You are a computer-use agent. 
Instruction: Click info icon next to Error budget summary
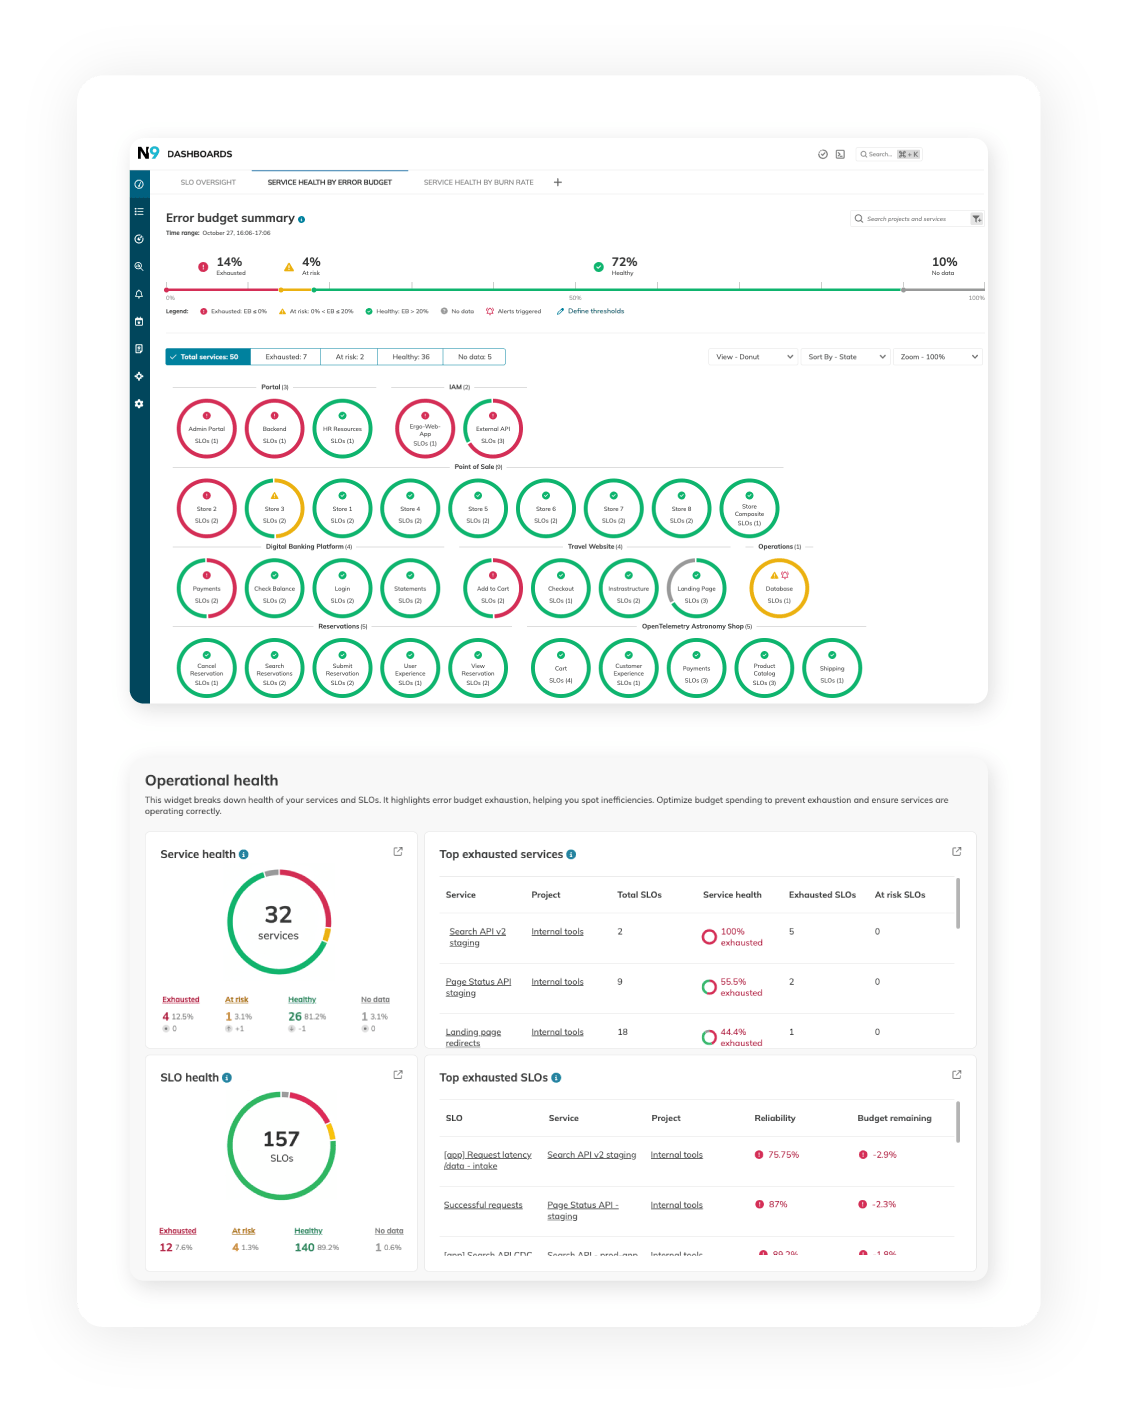[x=302, y=219]
